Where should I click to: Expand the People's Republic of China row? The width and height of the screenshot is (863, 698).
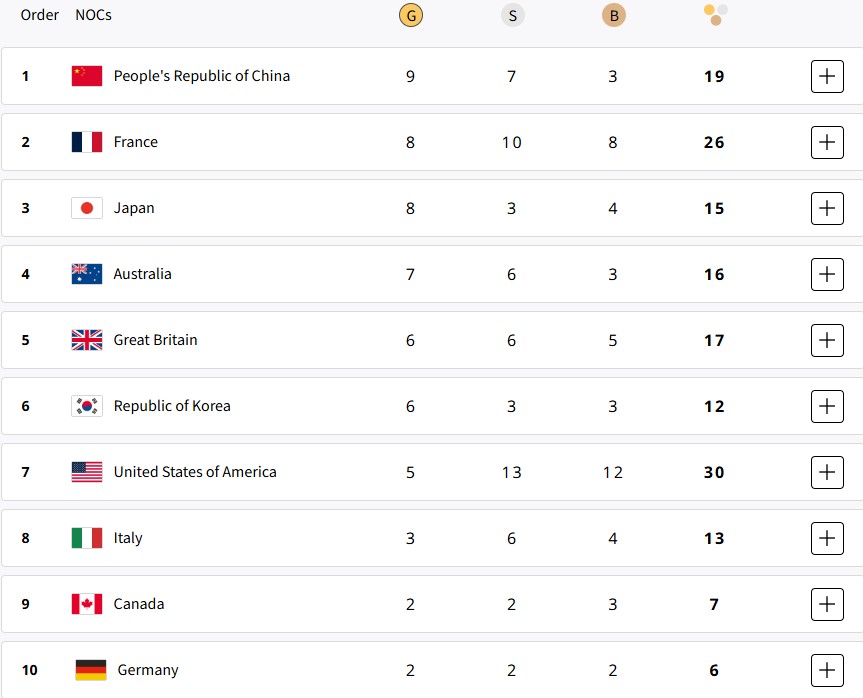[827, 77]
